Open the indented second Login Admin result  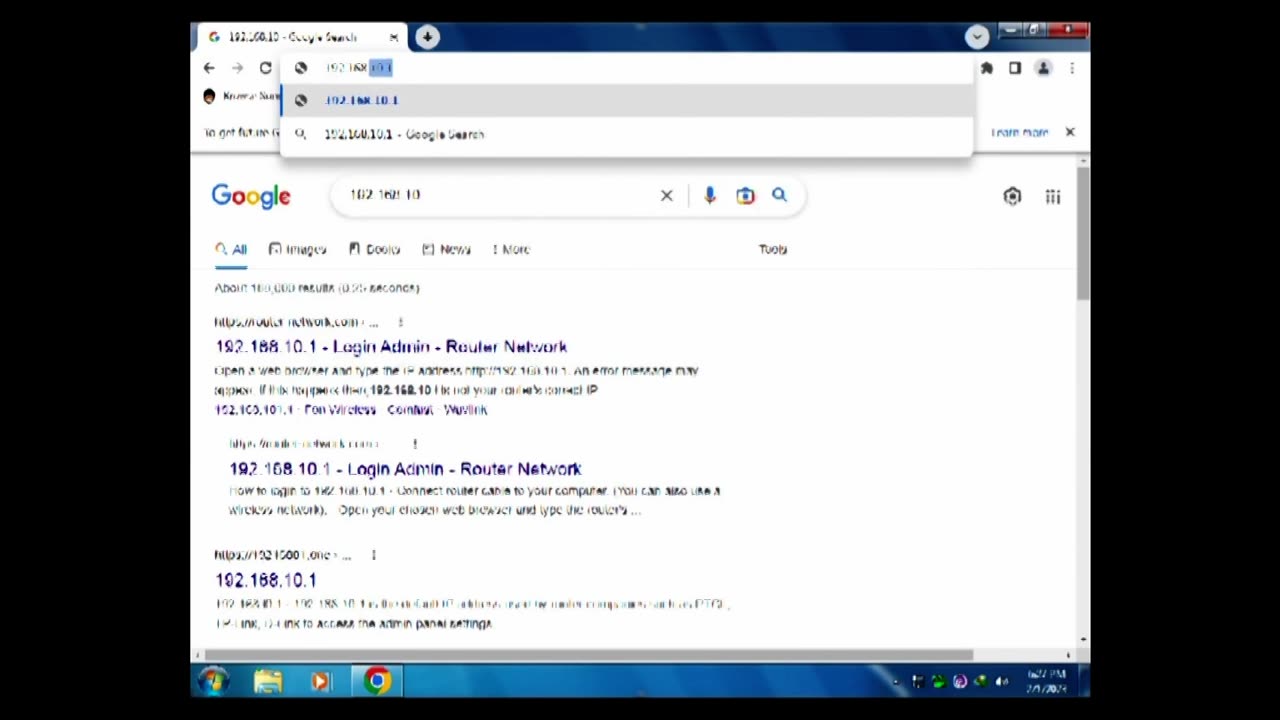pos(405,468)
